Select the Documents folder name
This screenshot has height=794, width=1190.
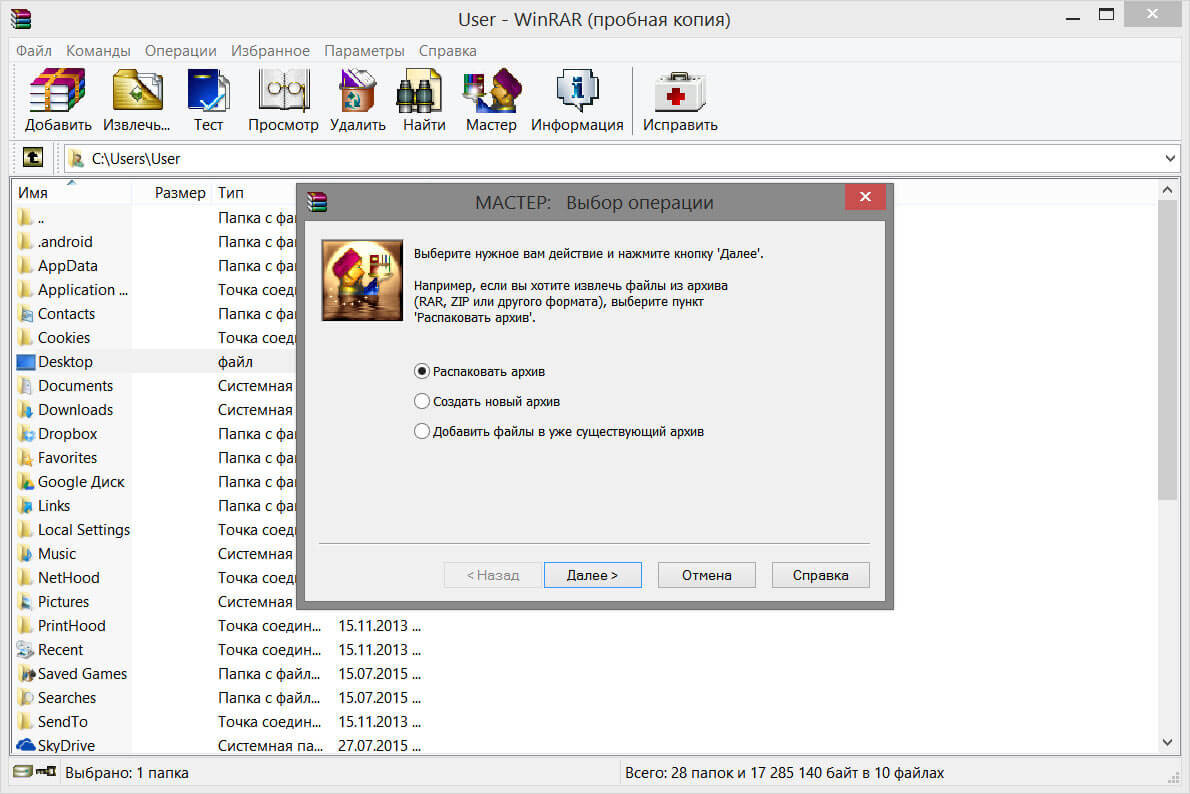tap(75, 386)
